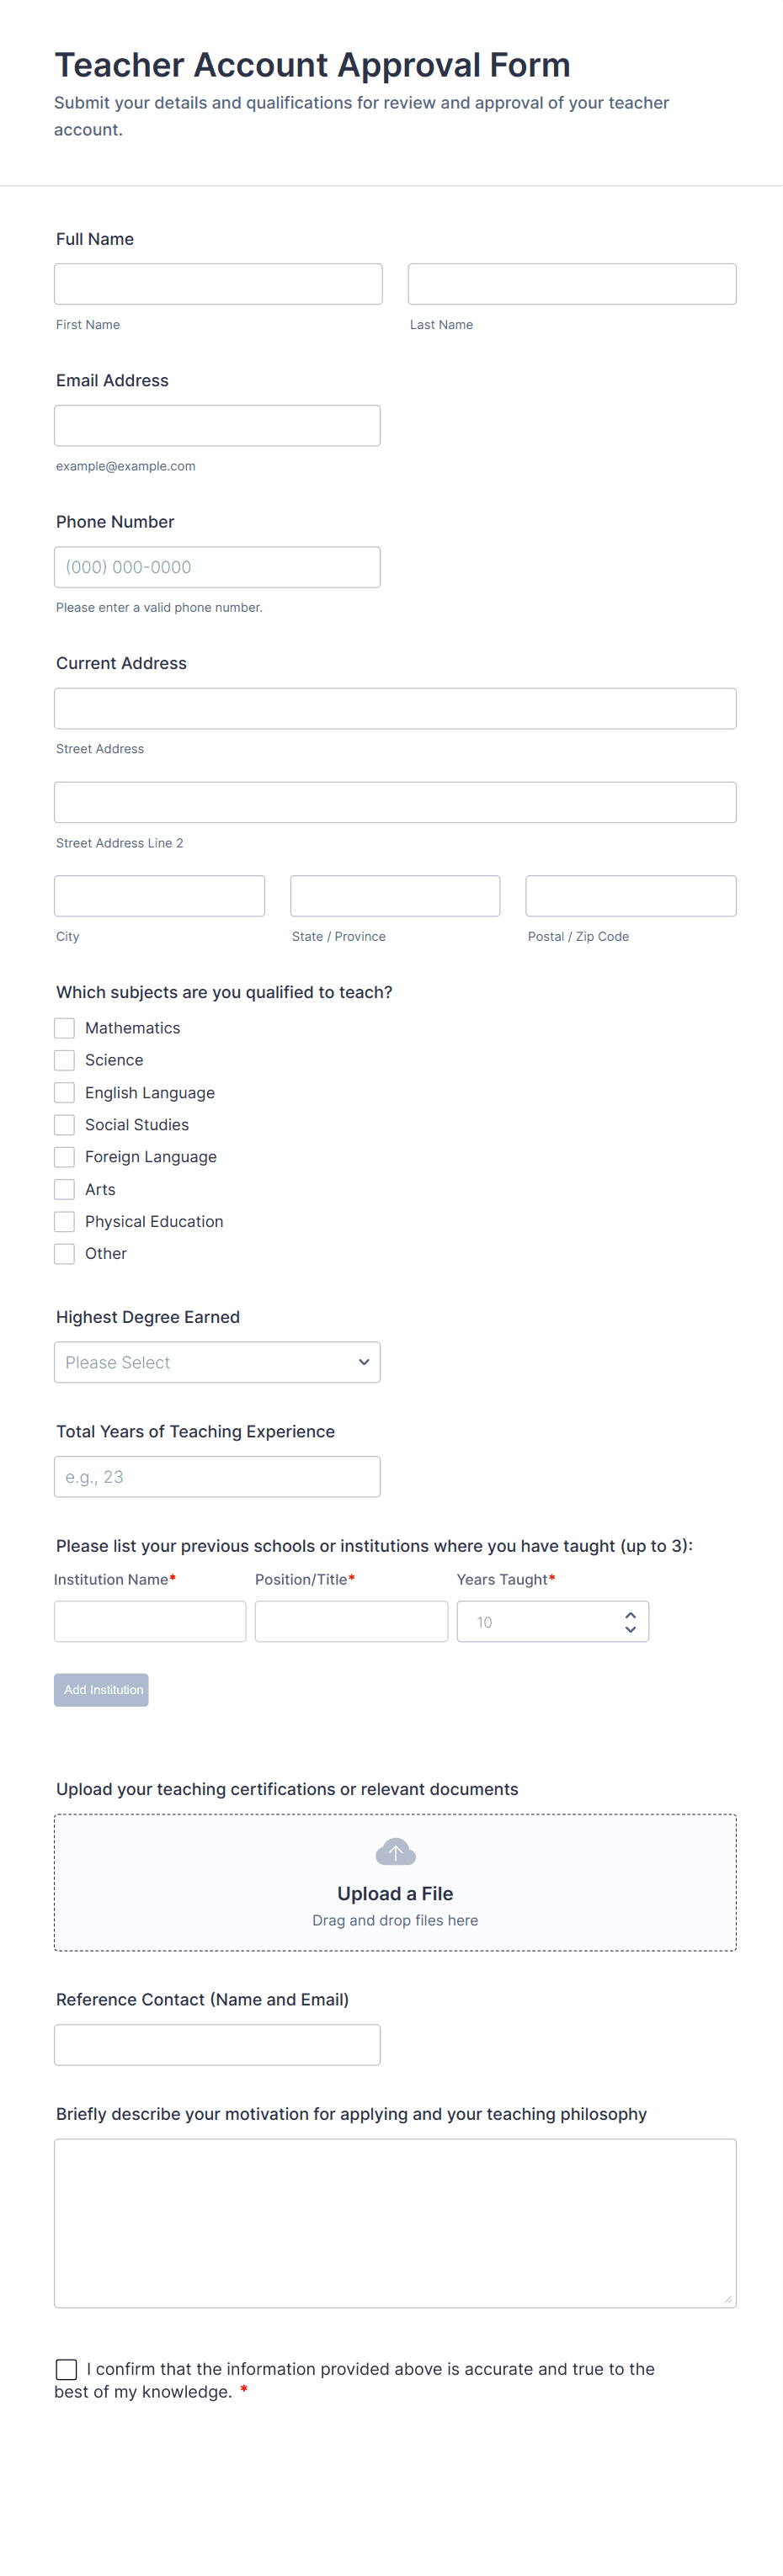Screen dimensions: 783x2576
Task: Select the Phone Number input
Action: coord(217,567)
